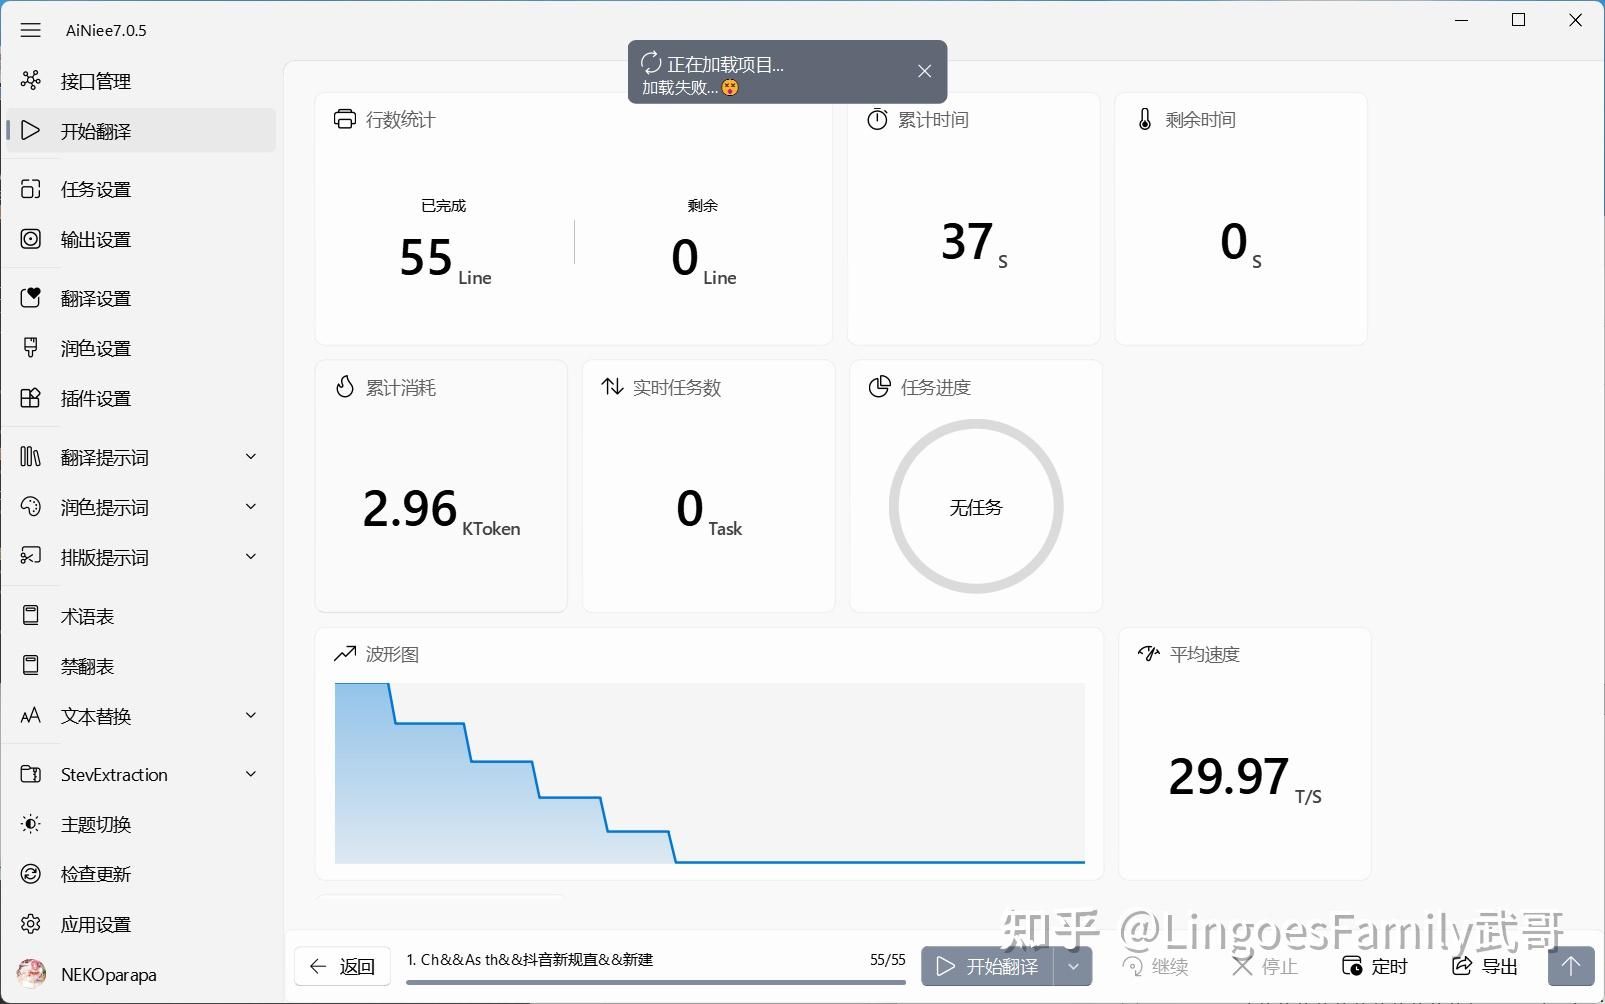
Task: Open 任务设置 task settings
Action: [140, 189]
